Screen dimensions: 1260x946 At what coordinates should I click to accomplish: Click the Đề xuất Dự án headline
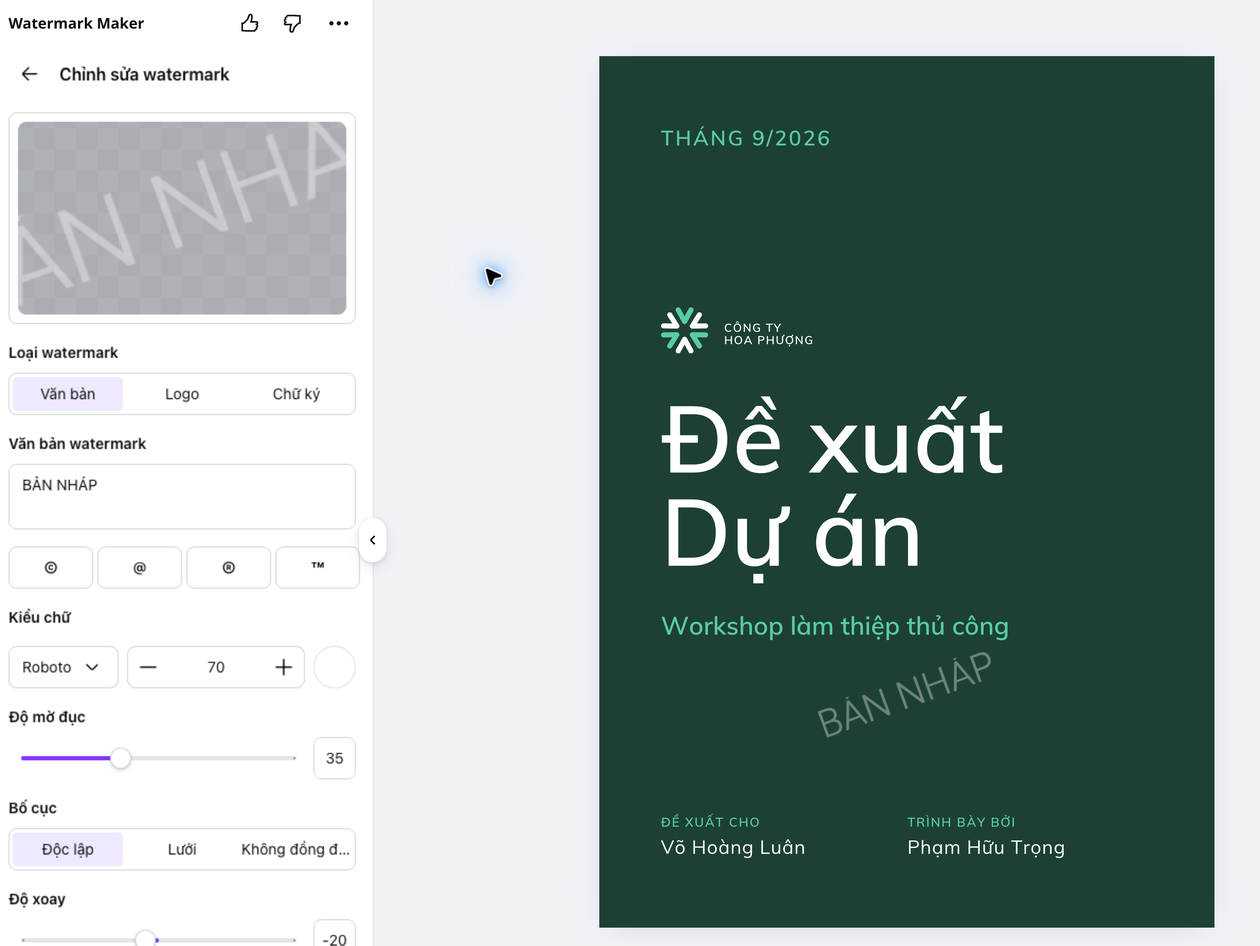point(833,491)
